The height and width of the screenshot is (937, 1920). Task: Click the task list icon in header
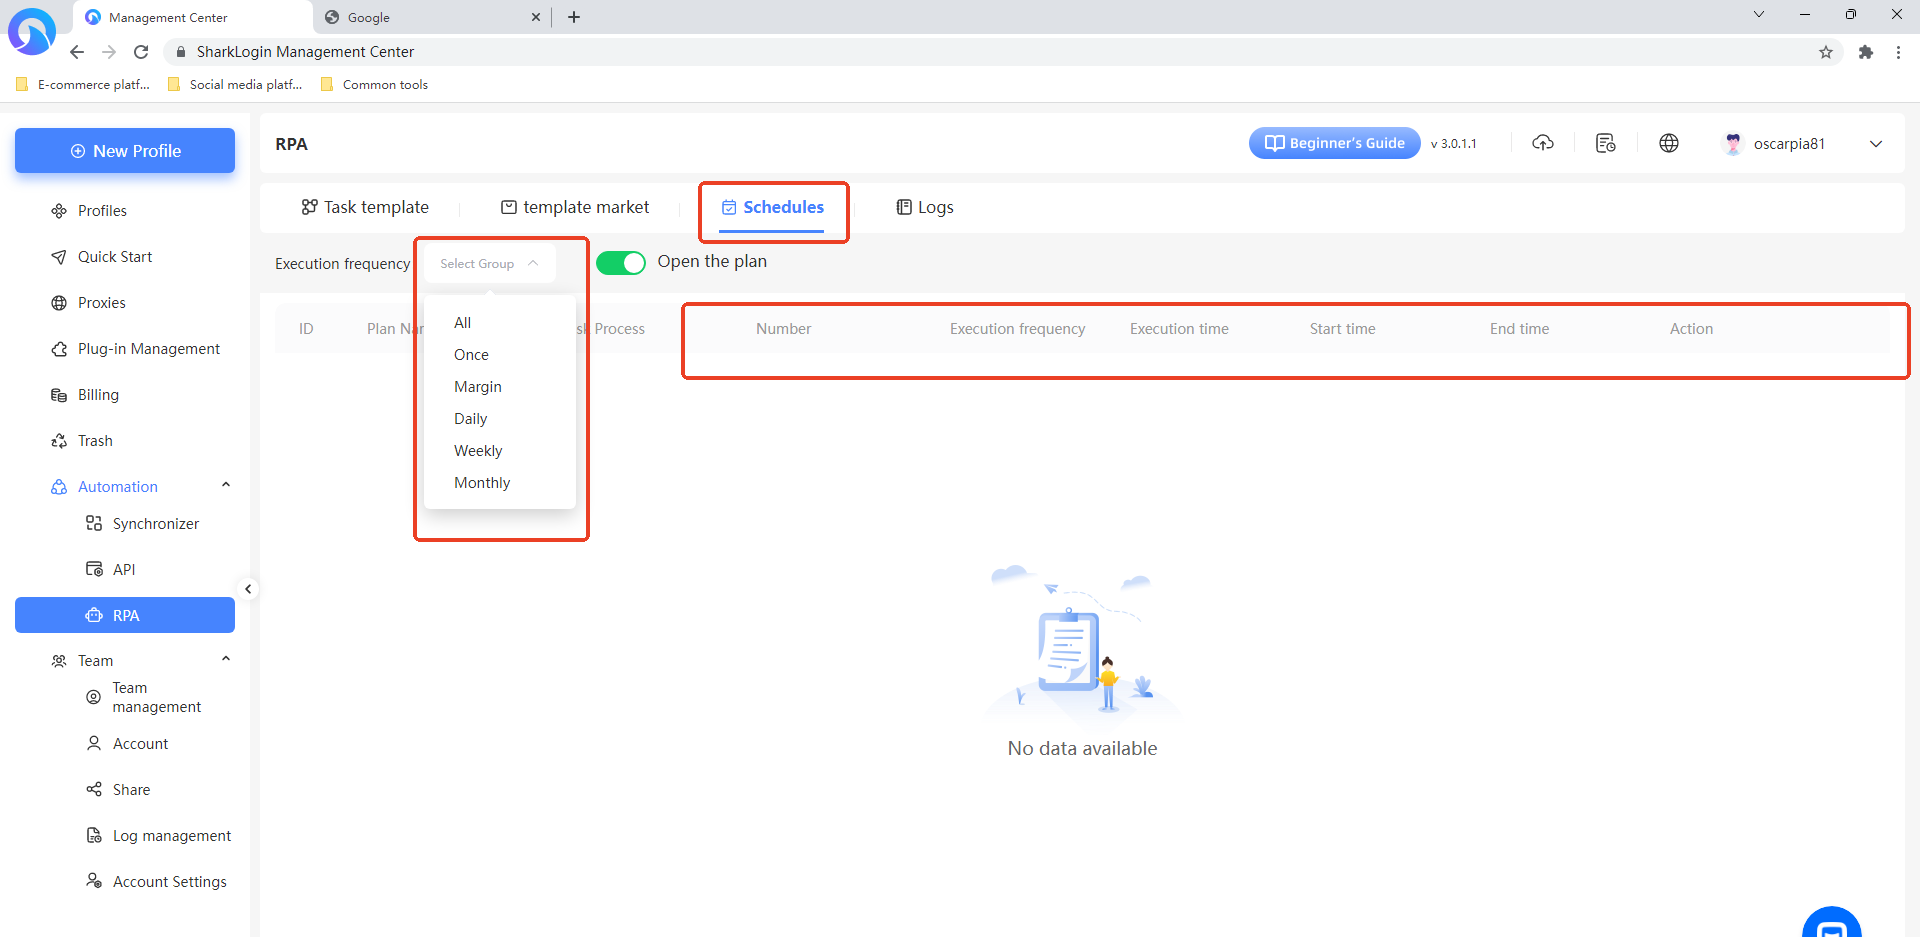(x=1606, y=143)
